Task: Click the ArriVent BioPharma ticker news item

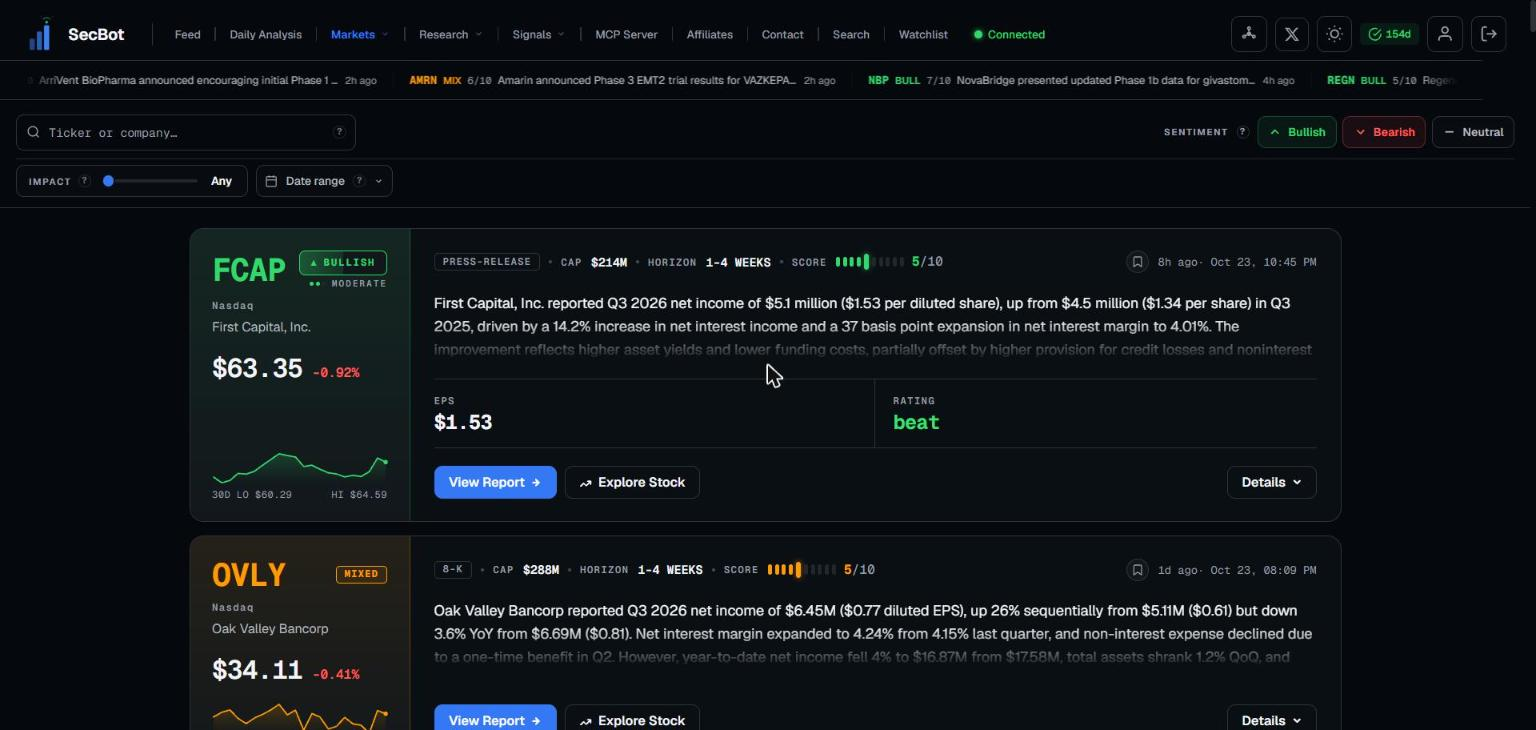Action: coord(200,80)
